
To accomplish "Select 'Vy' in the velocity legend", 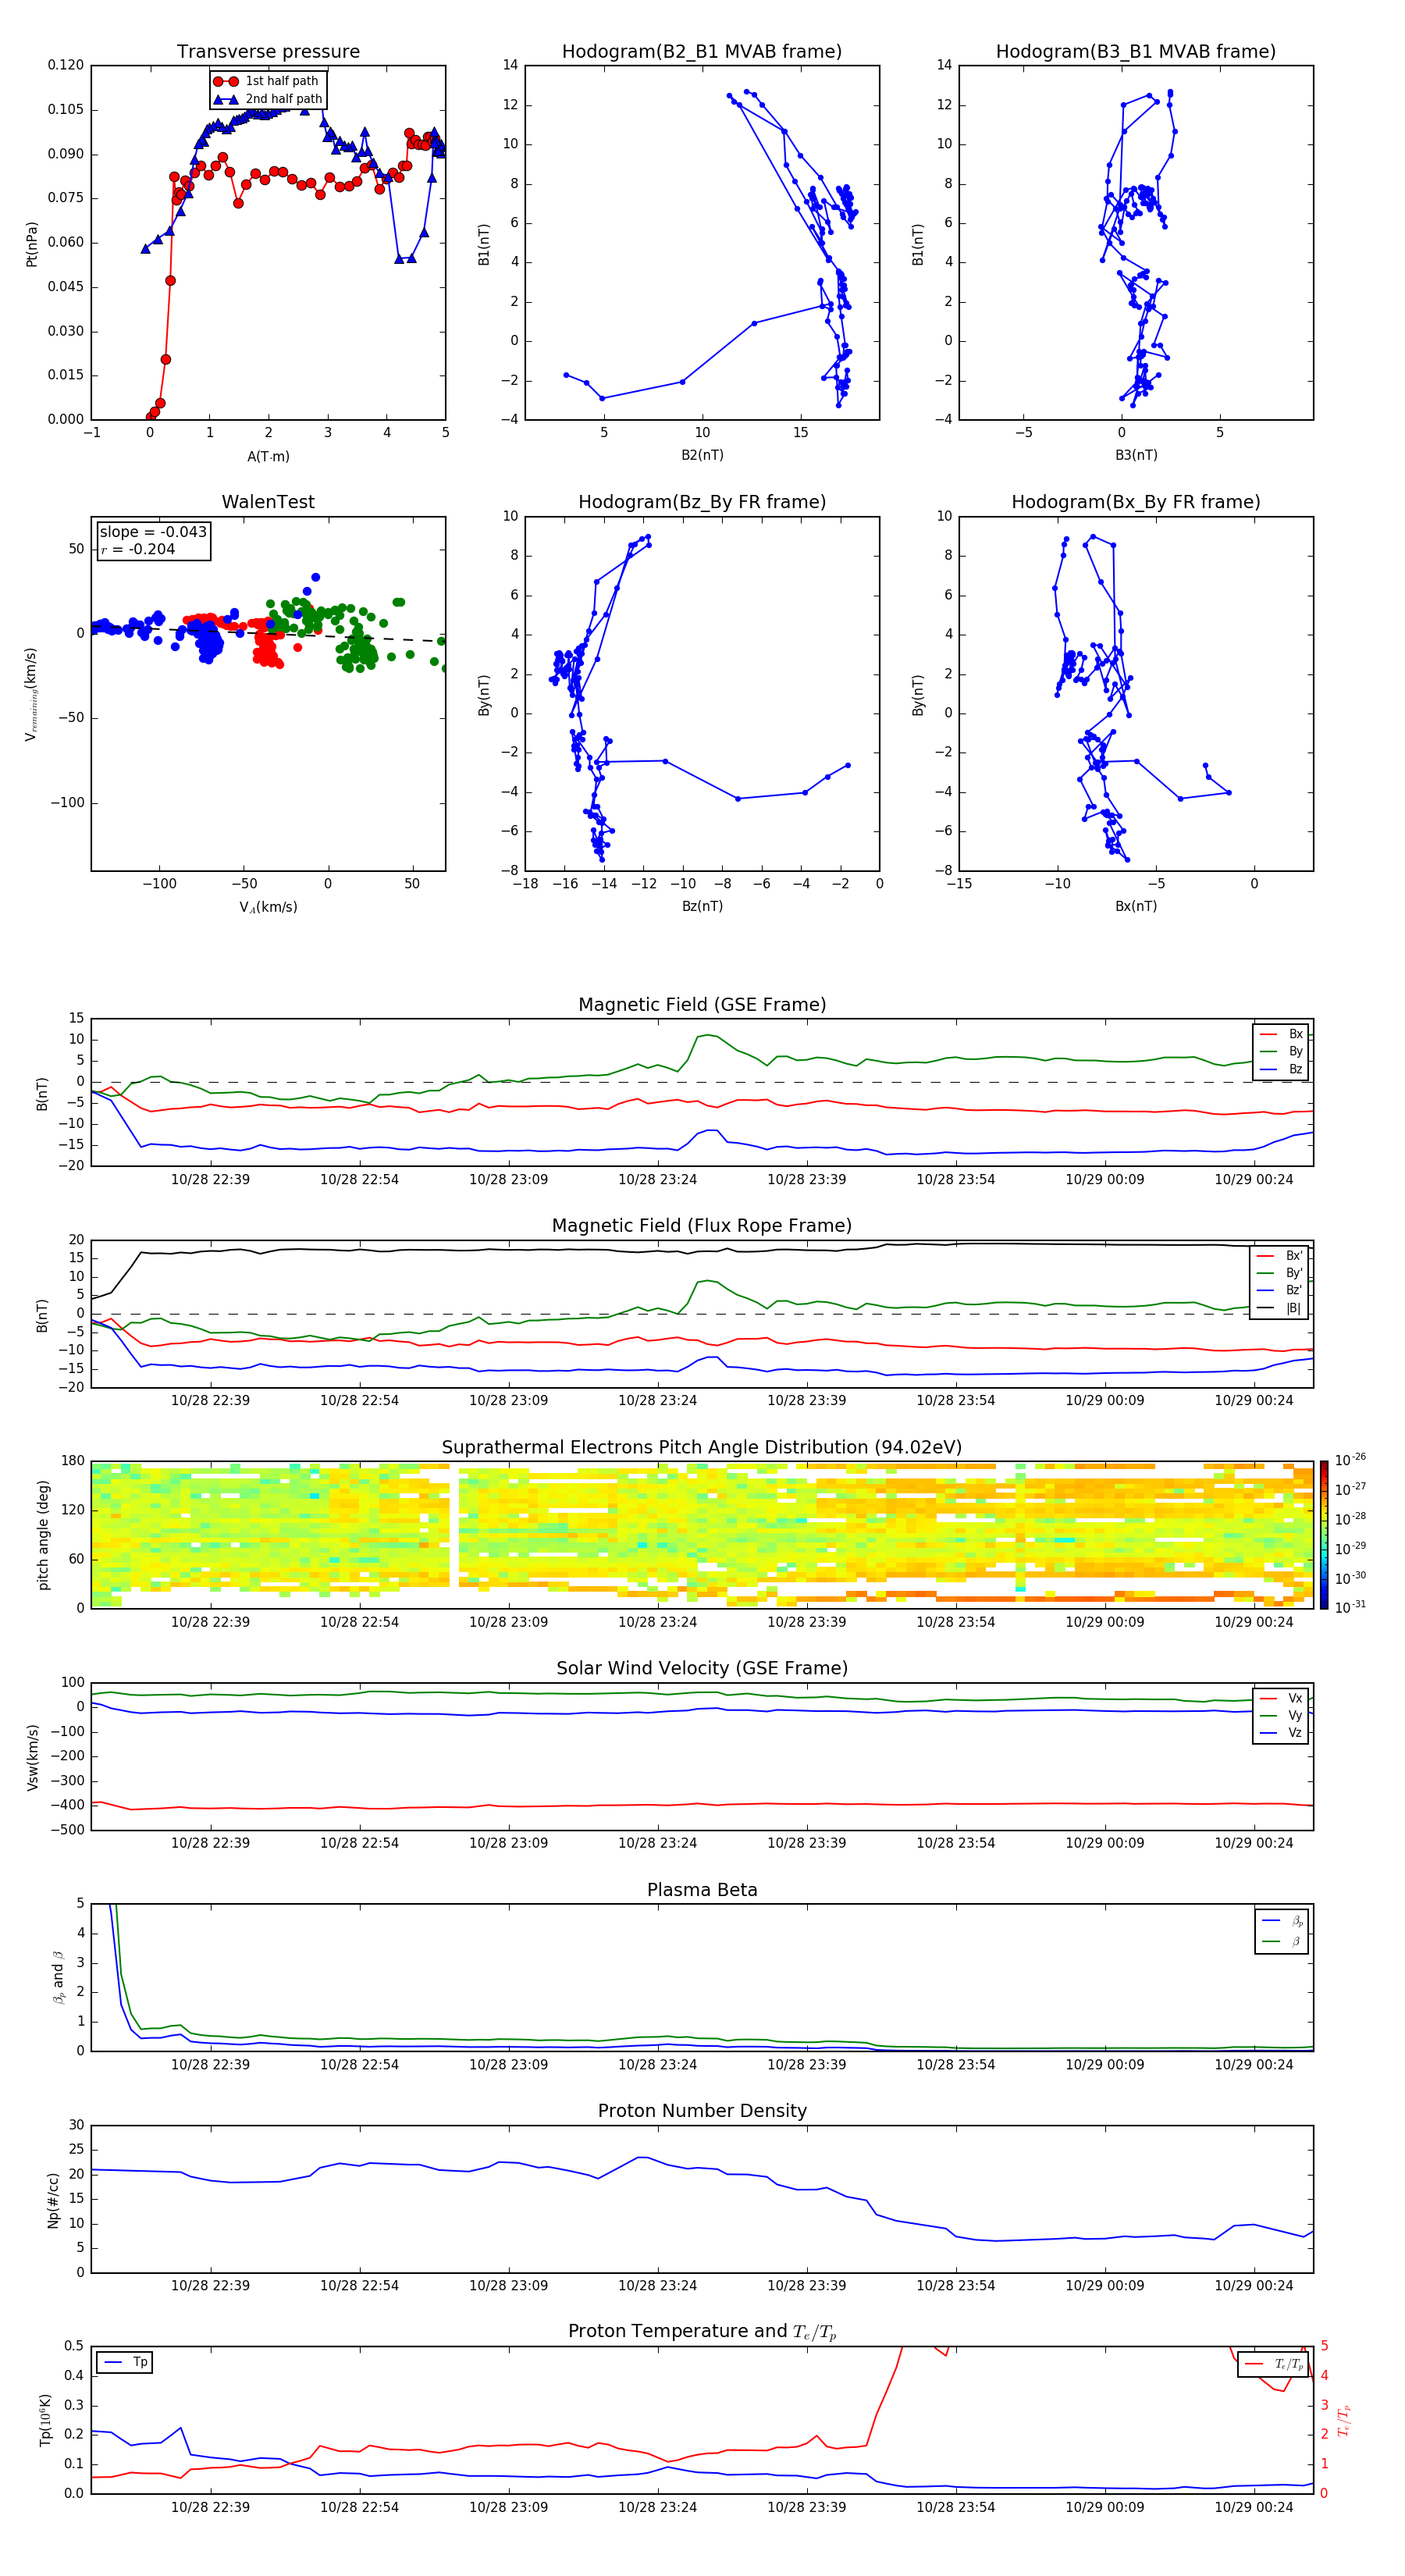I will [1281, 1715].
